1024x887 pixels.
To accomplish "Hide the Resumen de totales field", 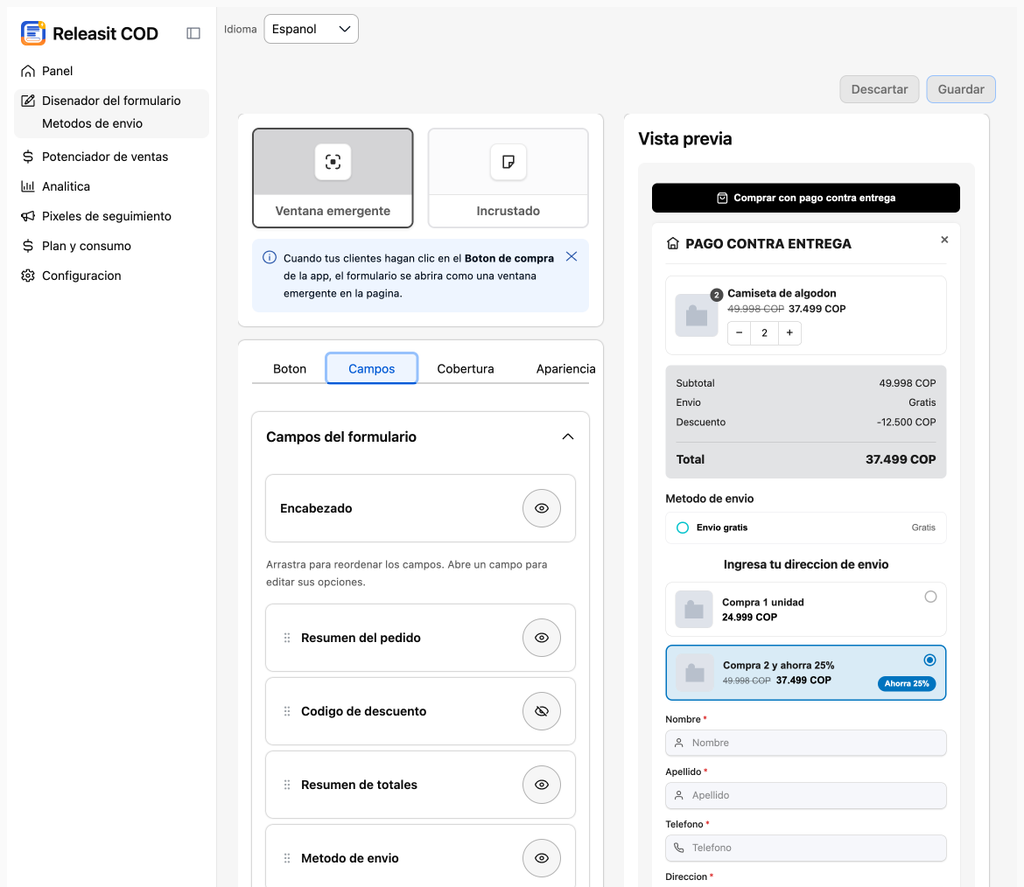I will tap(541, 785).
